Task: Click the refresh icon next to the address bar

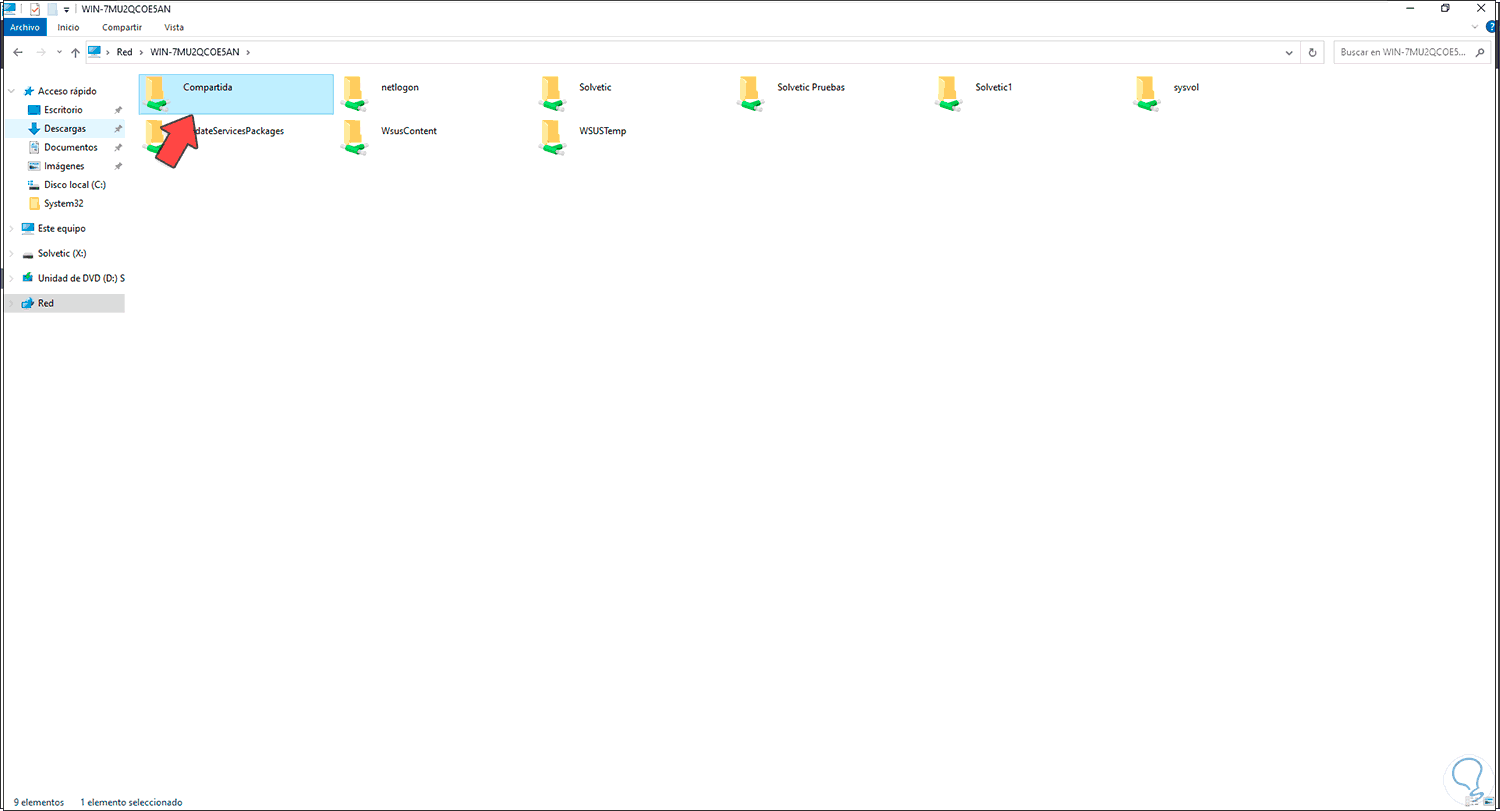Action: point(1312,52)
